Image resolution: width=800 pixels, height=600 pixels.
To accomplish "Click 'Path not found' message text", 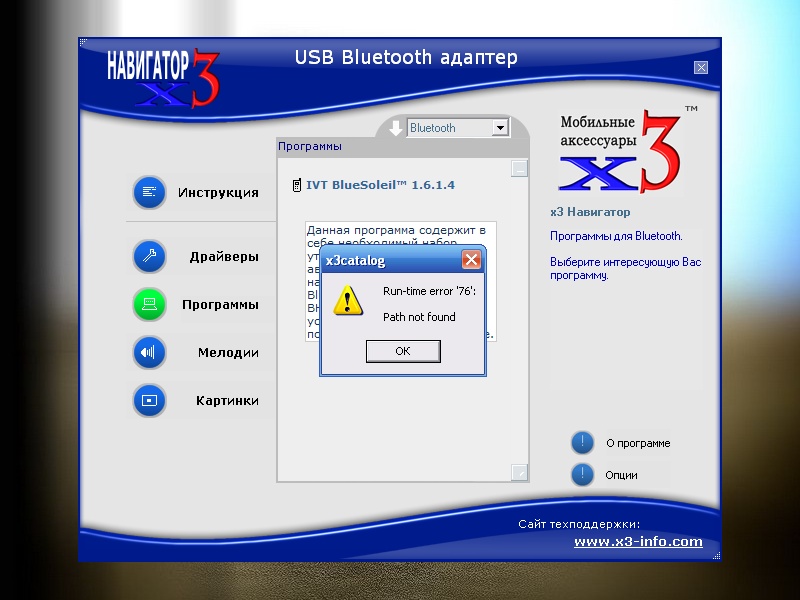I will 419,317.
